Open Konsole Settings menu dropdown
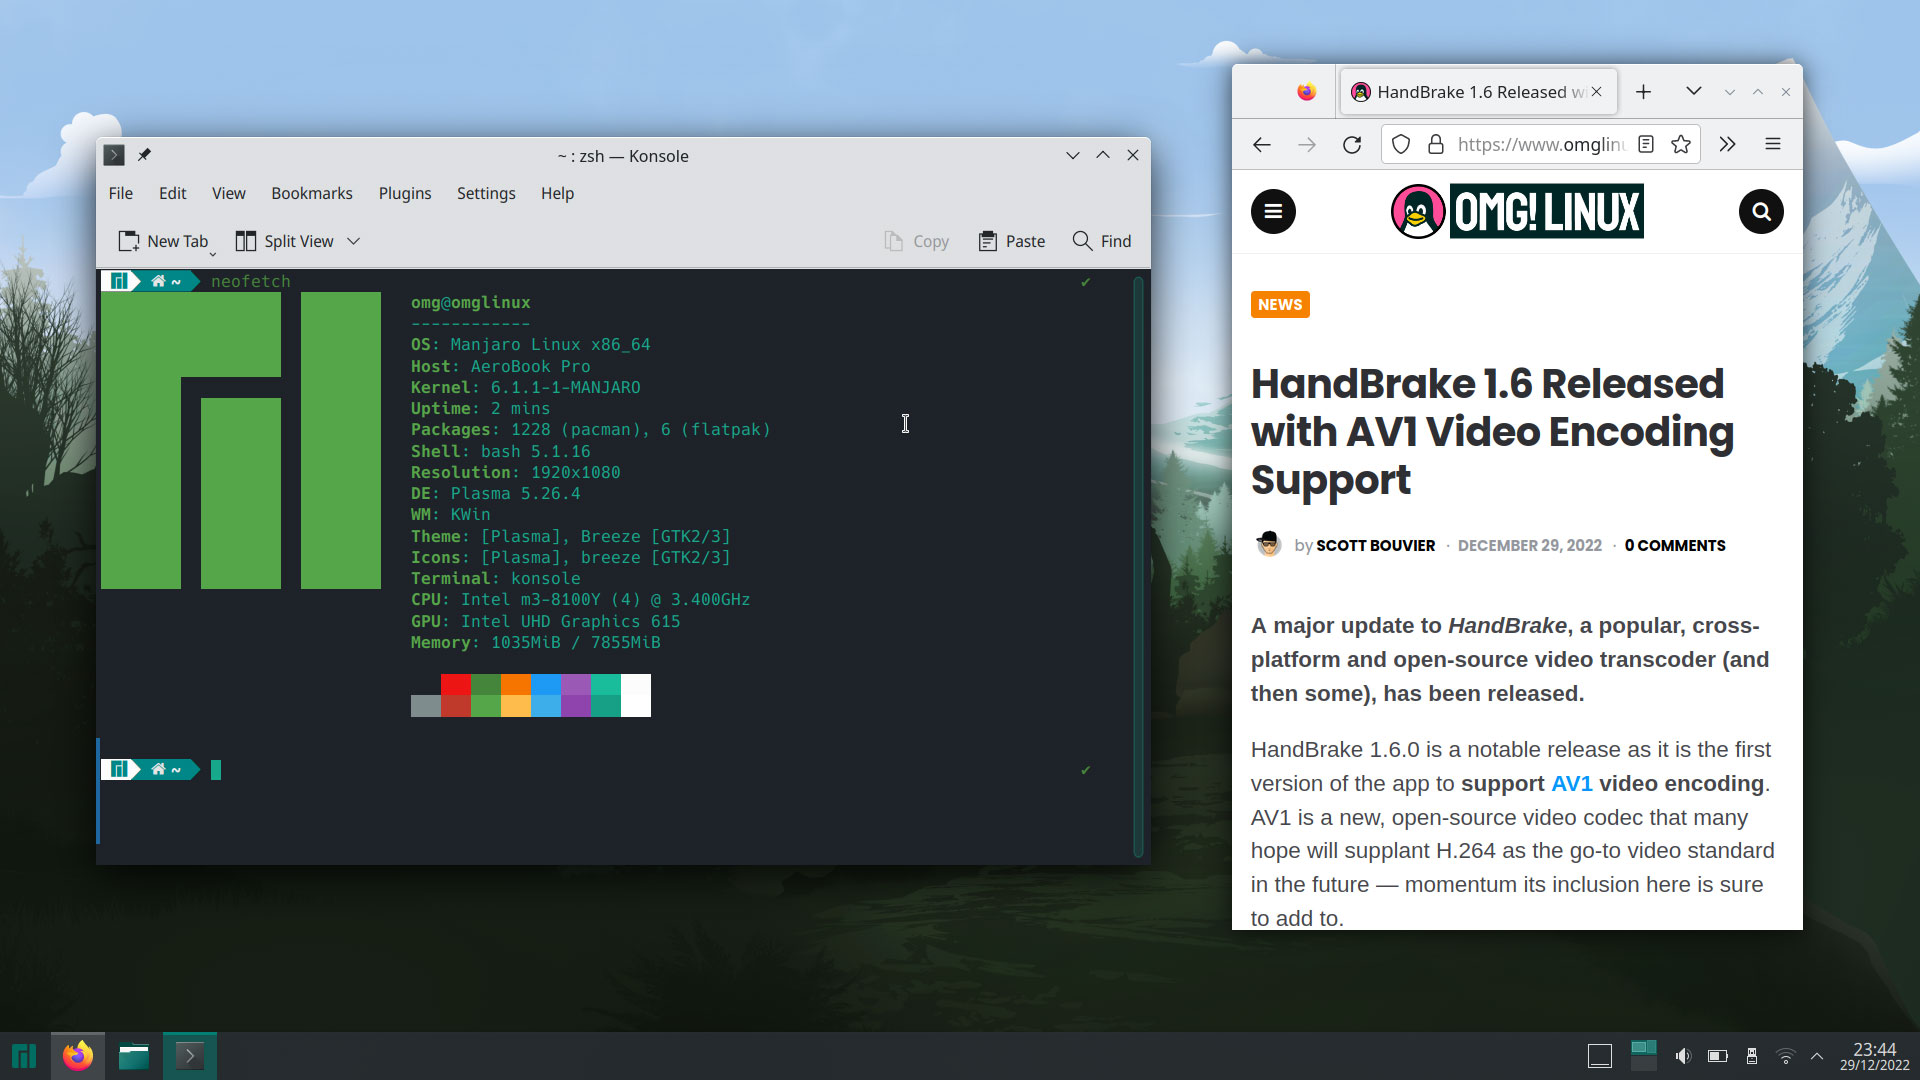The width and height of the screenshot is (1920, 1080). tap(487, 193)
